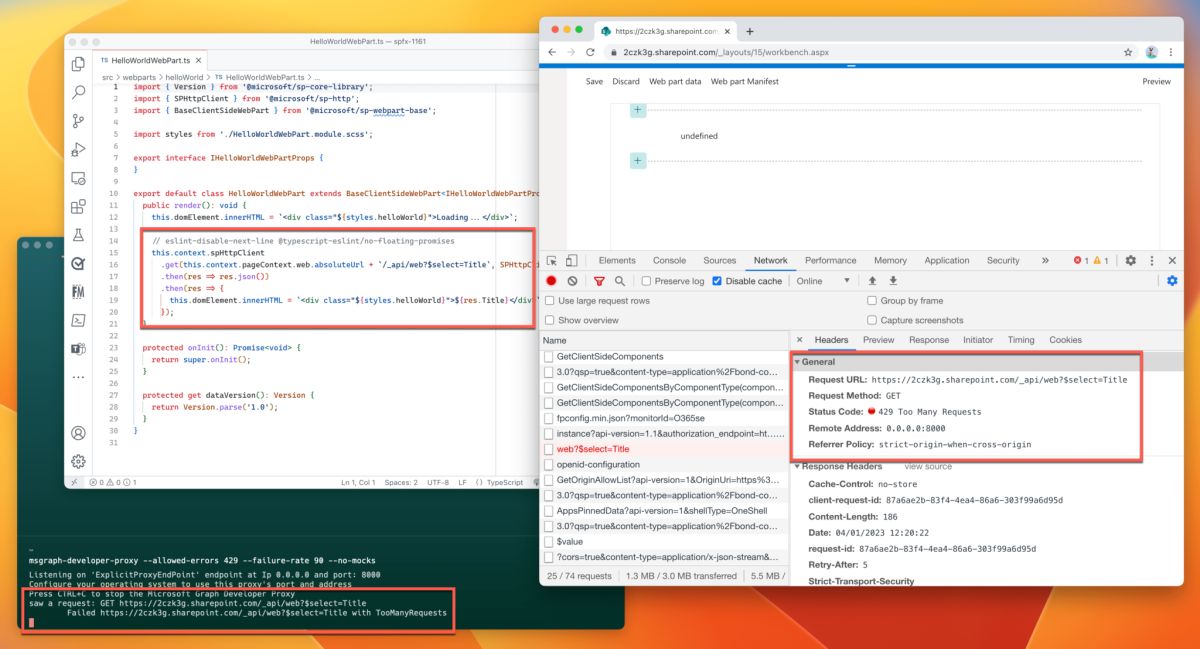This screenshot has width=1200, height=649.
Task: Open VS Code search magnifier icon
Action: 78,92
